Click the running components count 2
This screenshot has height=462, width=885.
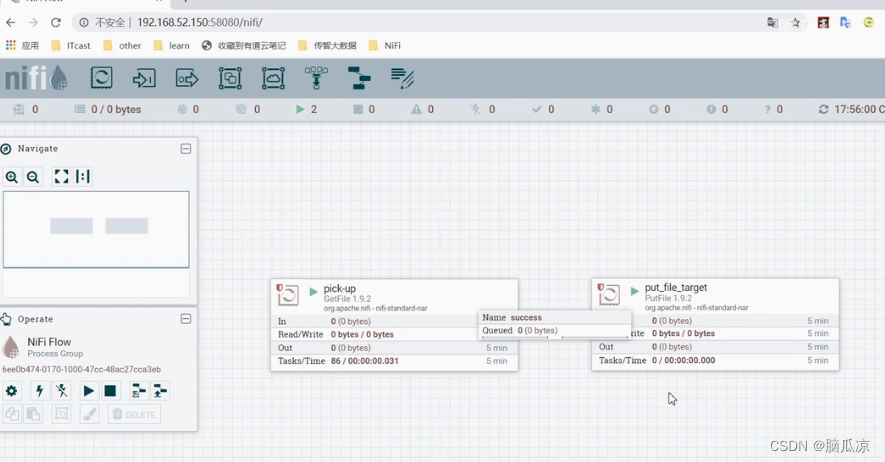[314, 109]
